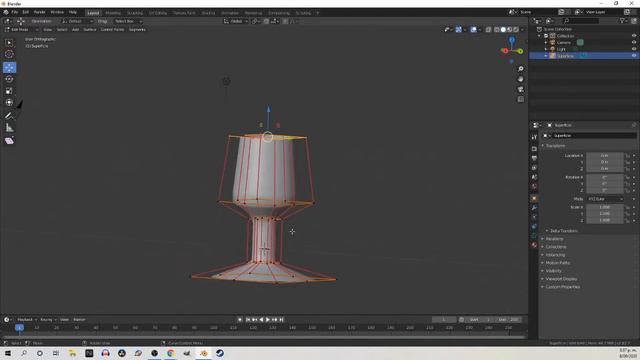Select the Select Box tool in toolbar
Viewport: 640px width, 360px height.
[9, 43]
